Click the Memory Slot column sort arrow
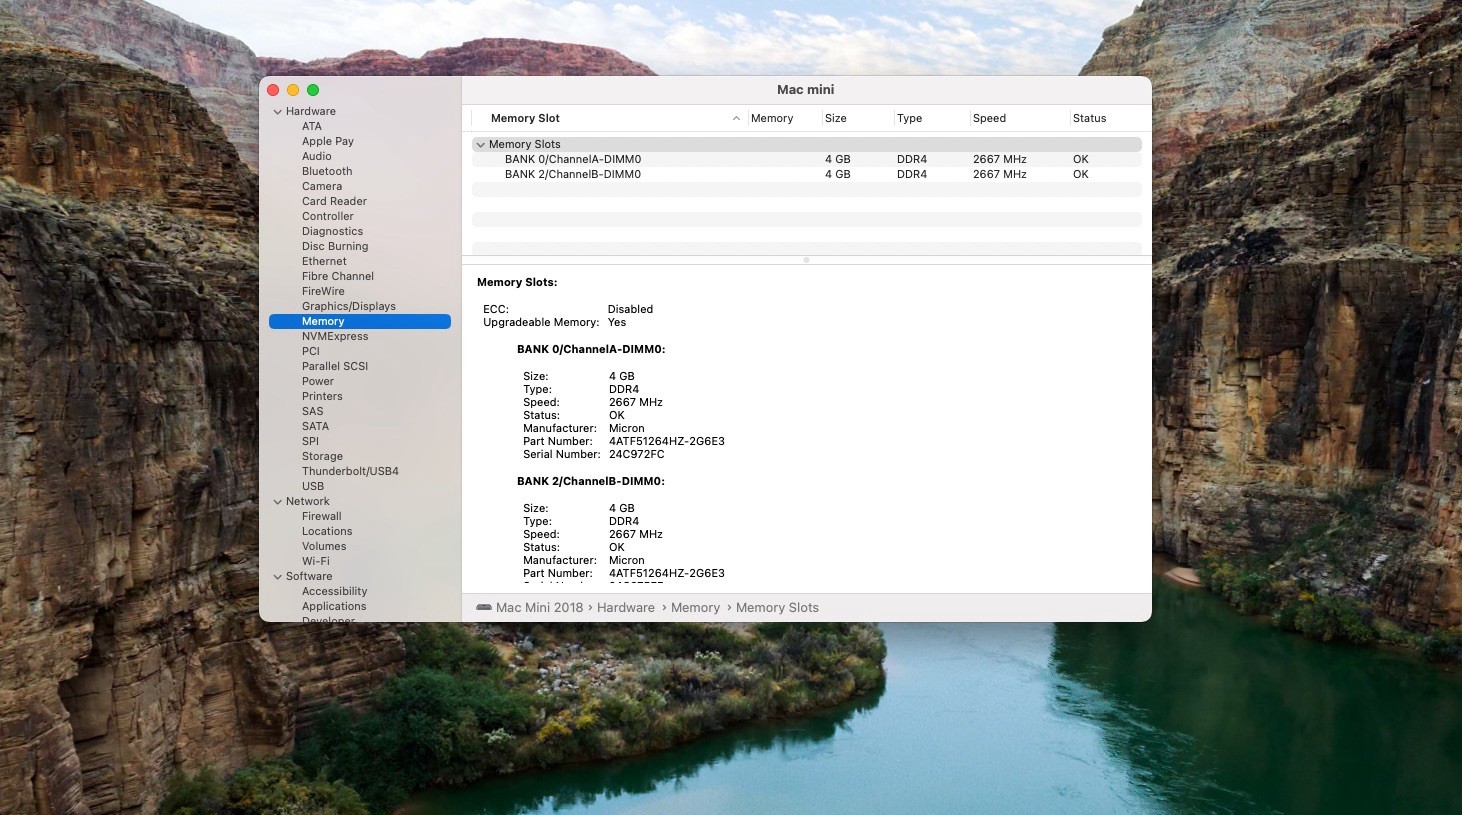The width and height of the screenshot is (1462, 815). (x=736, y=118)
